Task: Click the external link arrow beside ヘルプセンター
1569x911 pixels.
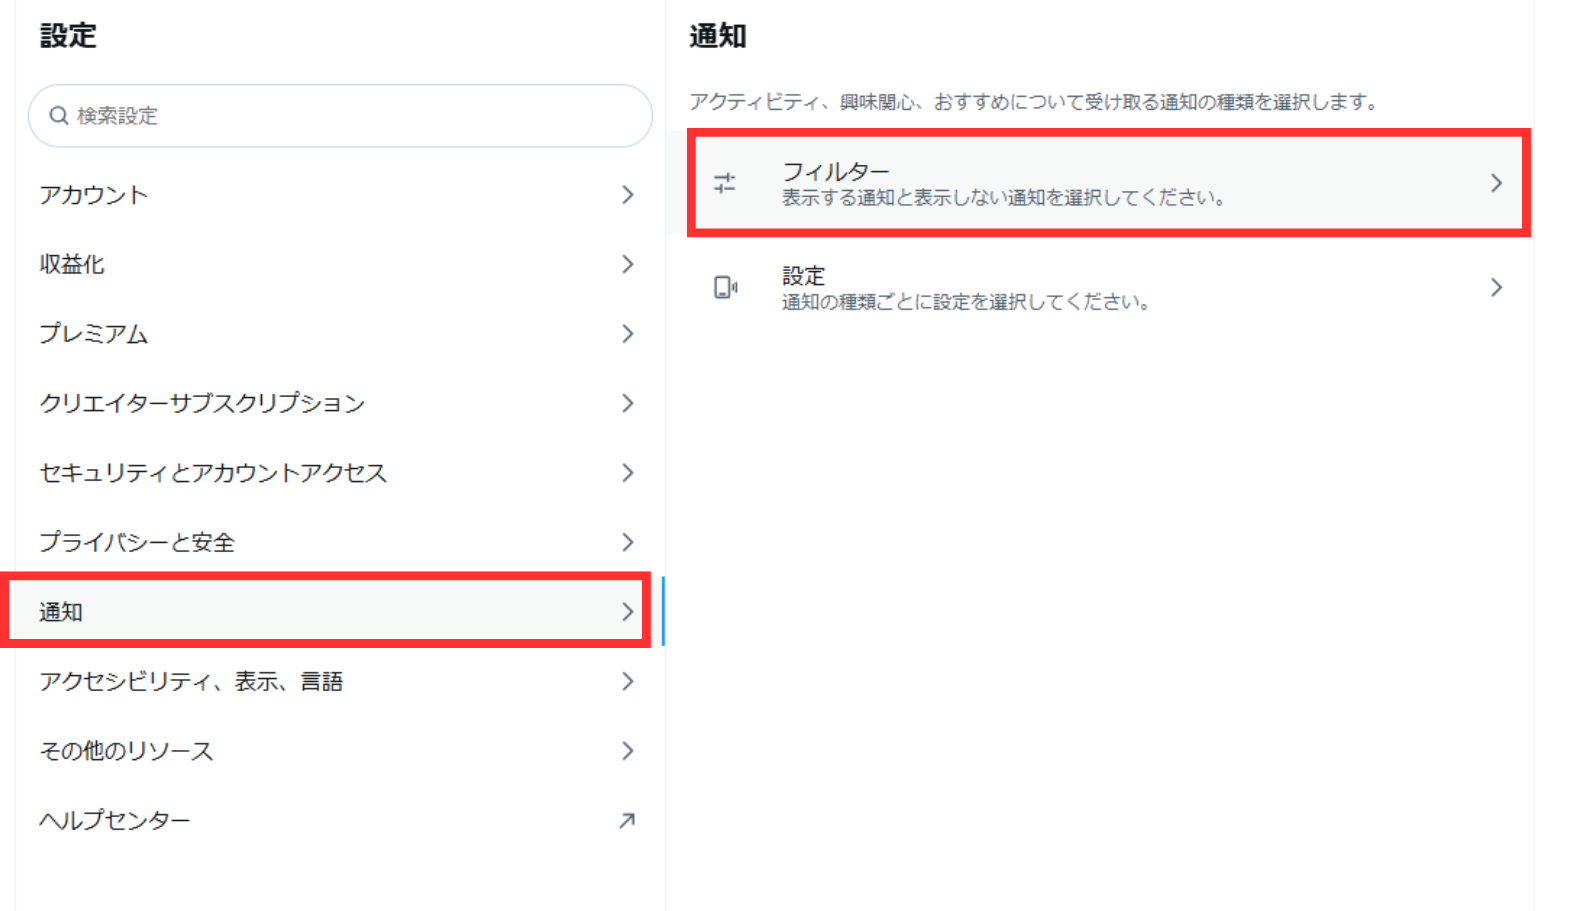Action: [x=627, y=821]
